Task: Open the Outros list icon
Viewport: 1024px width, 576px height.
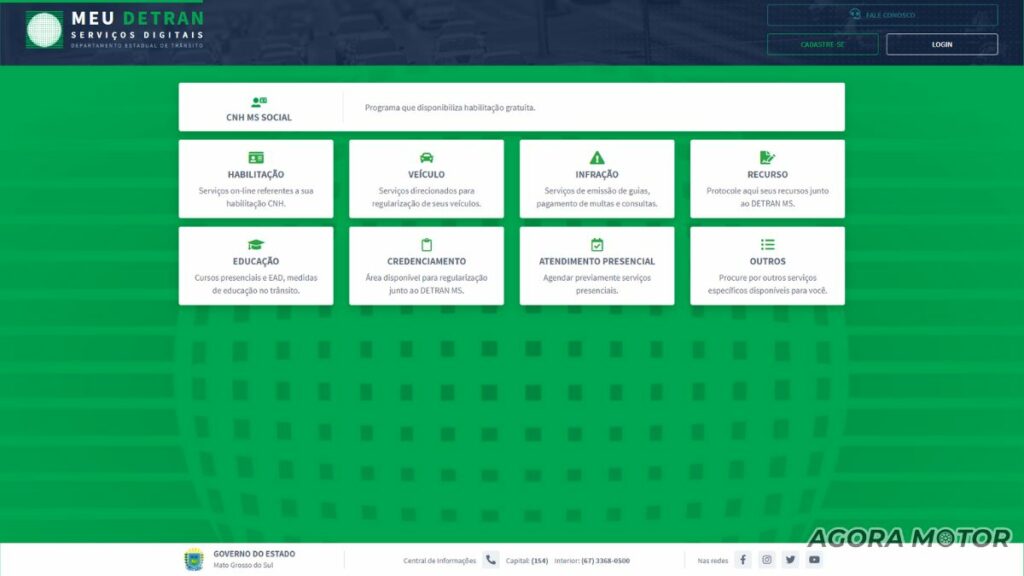Action: [767, 245]
